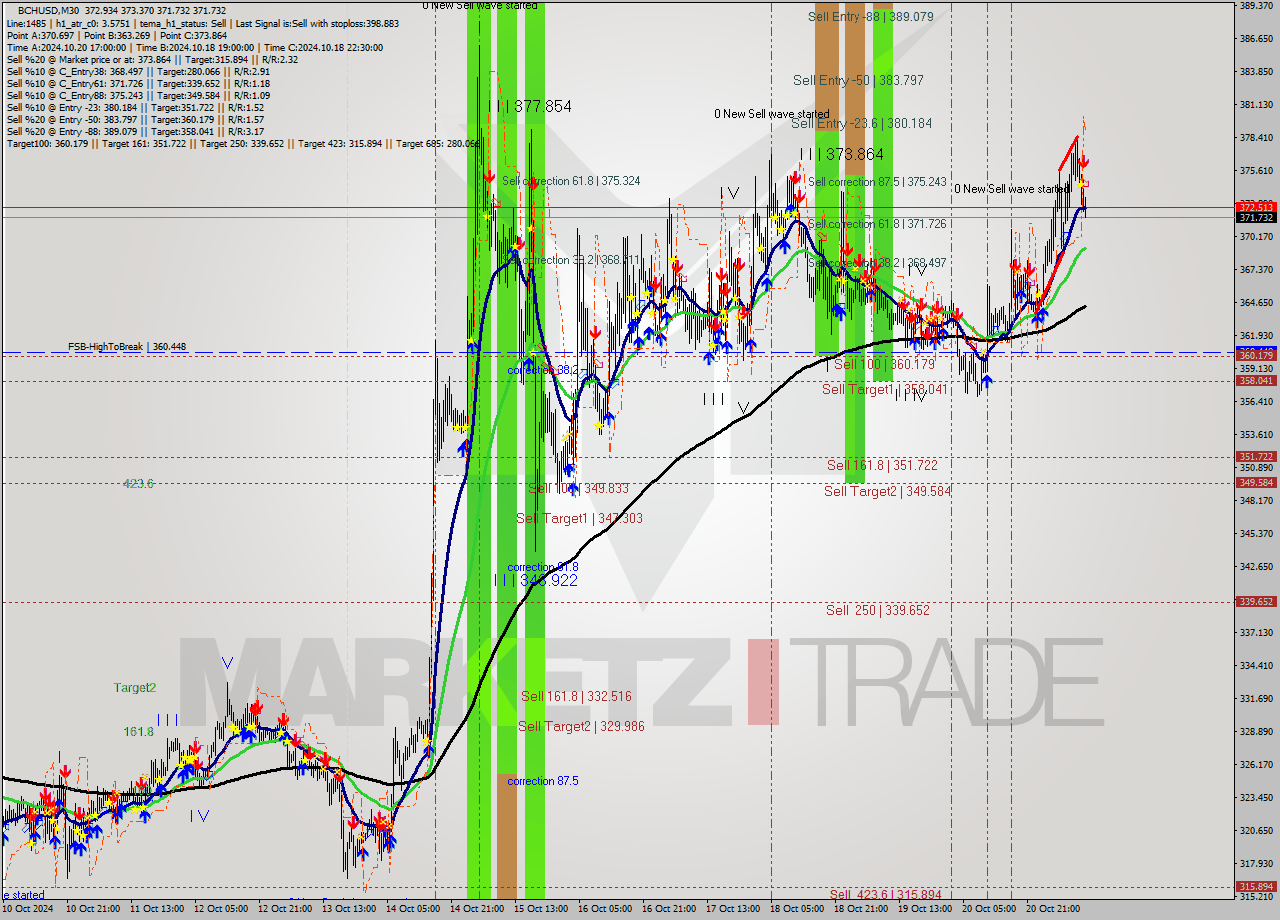
Task: Click the green '161.8' label
Action: point(138,733)
